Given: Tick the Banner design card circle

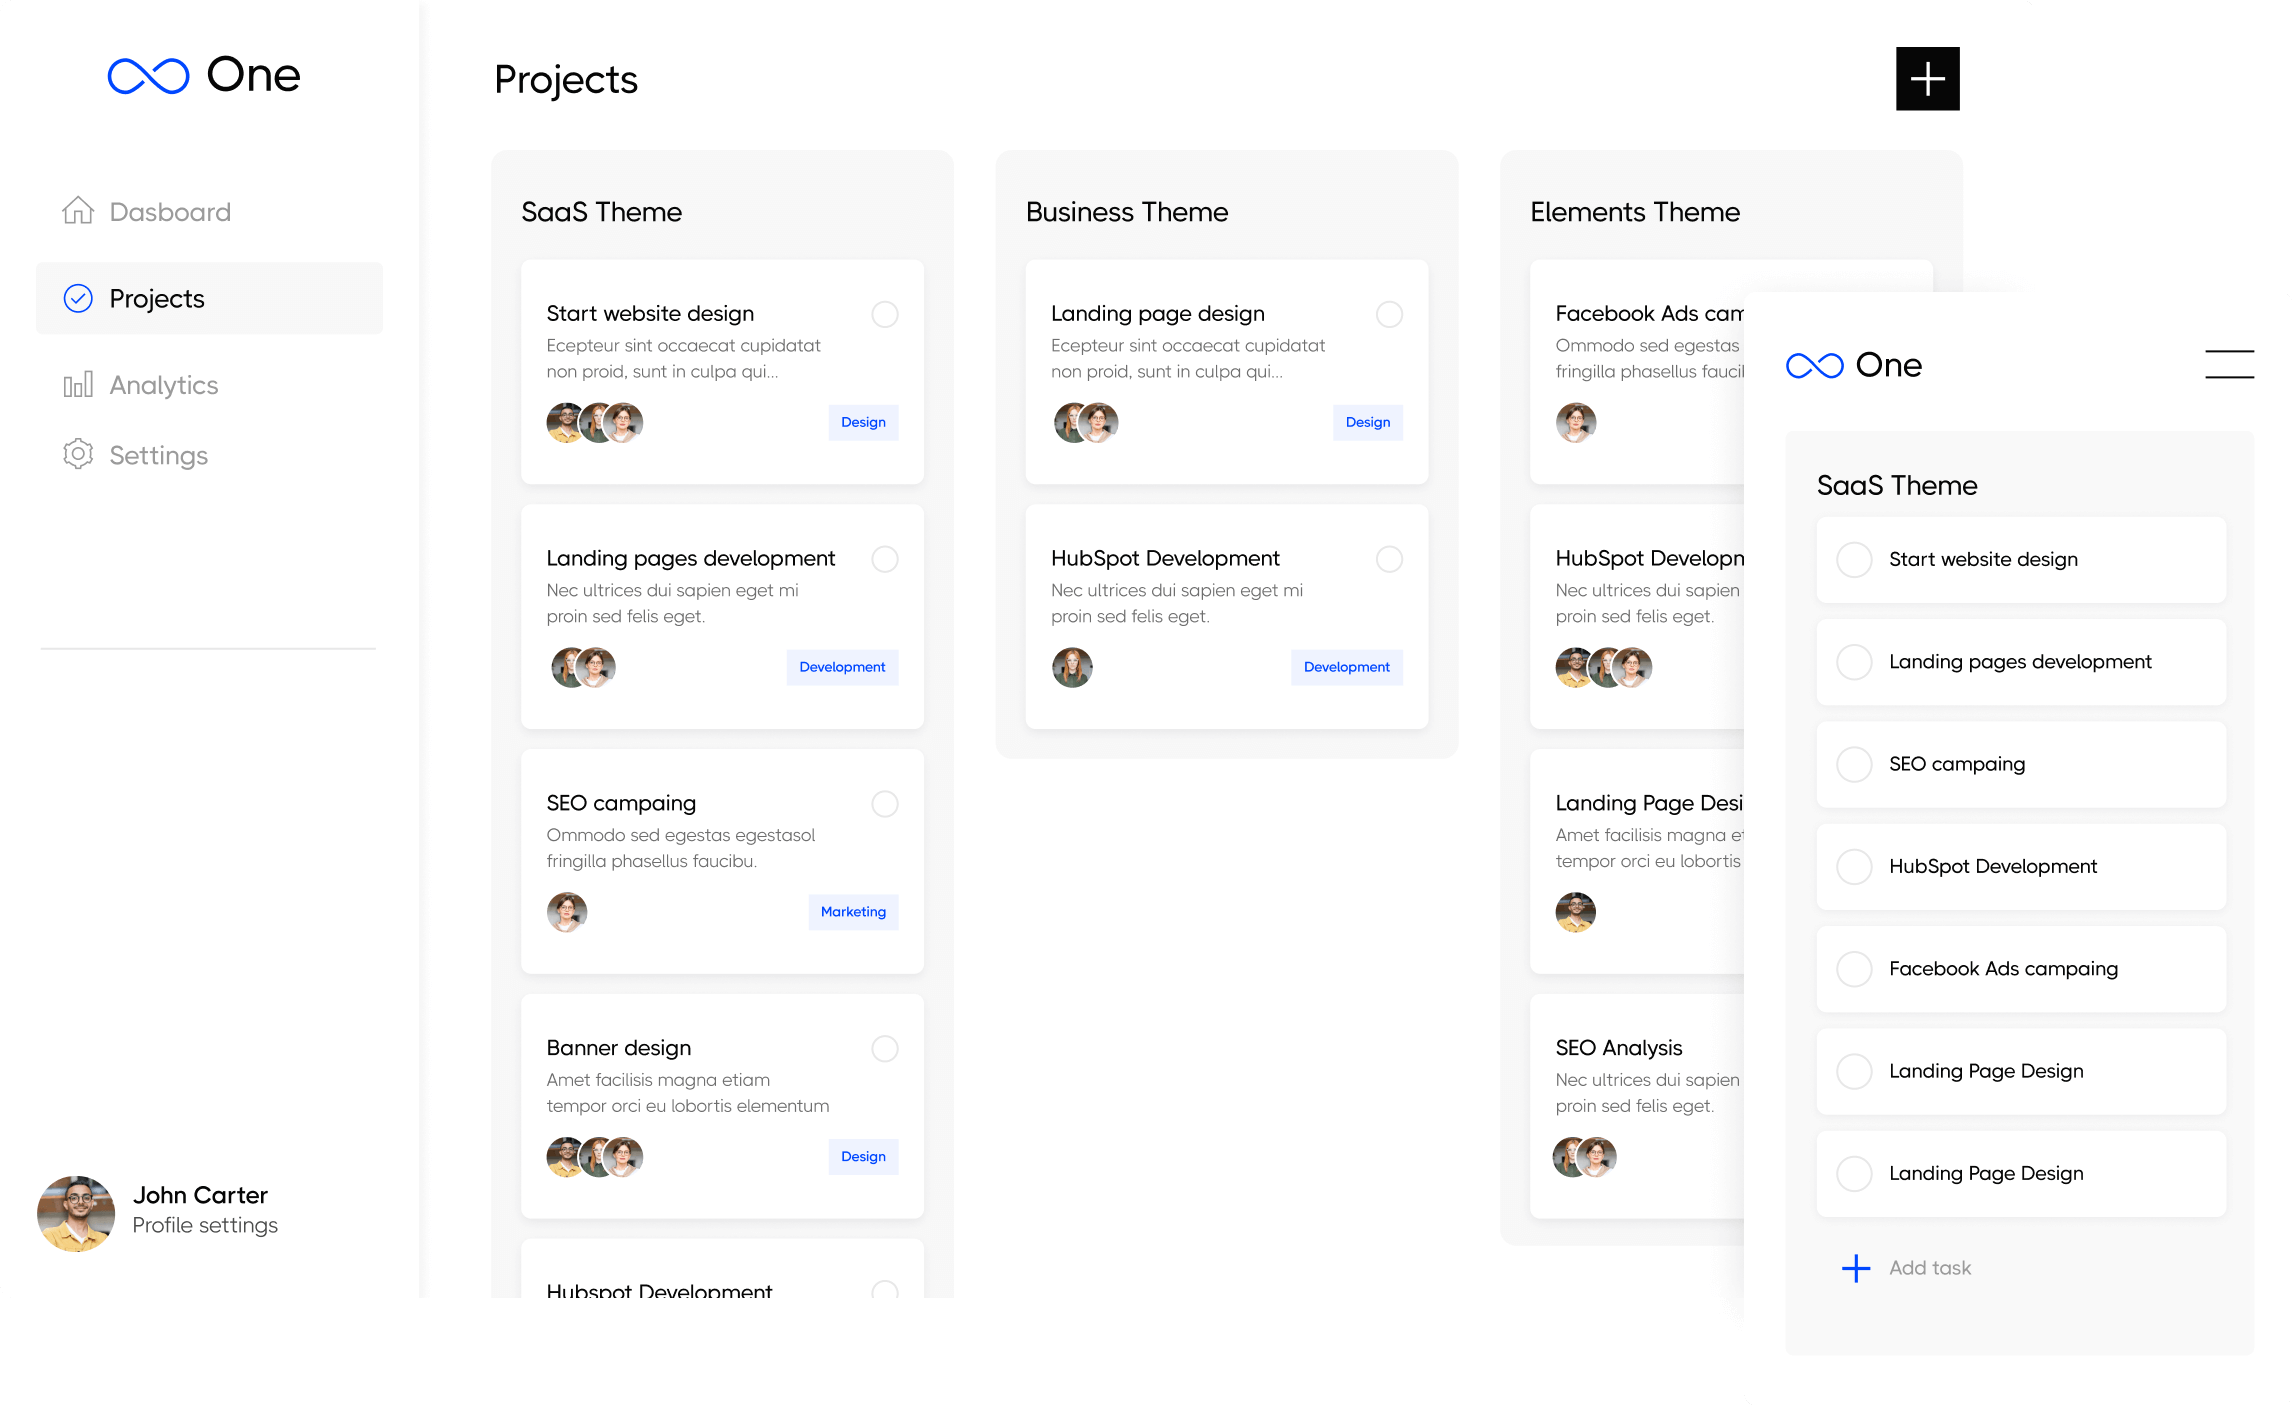Looking at the screenshot, I should coord(885,1048).
